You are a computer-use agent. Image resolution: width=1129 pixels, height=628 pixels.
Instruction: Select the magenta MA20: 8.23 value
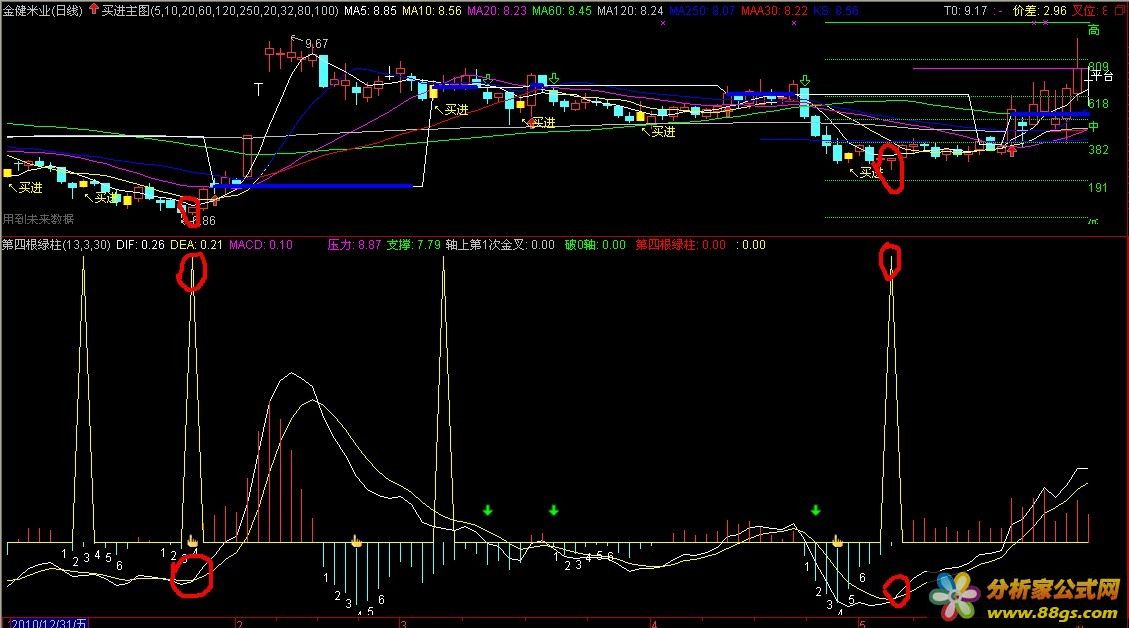coord(497,10)
